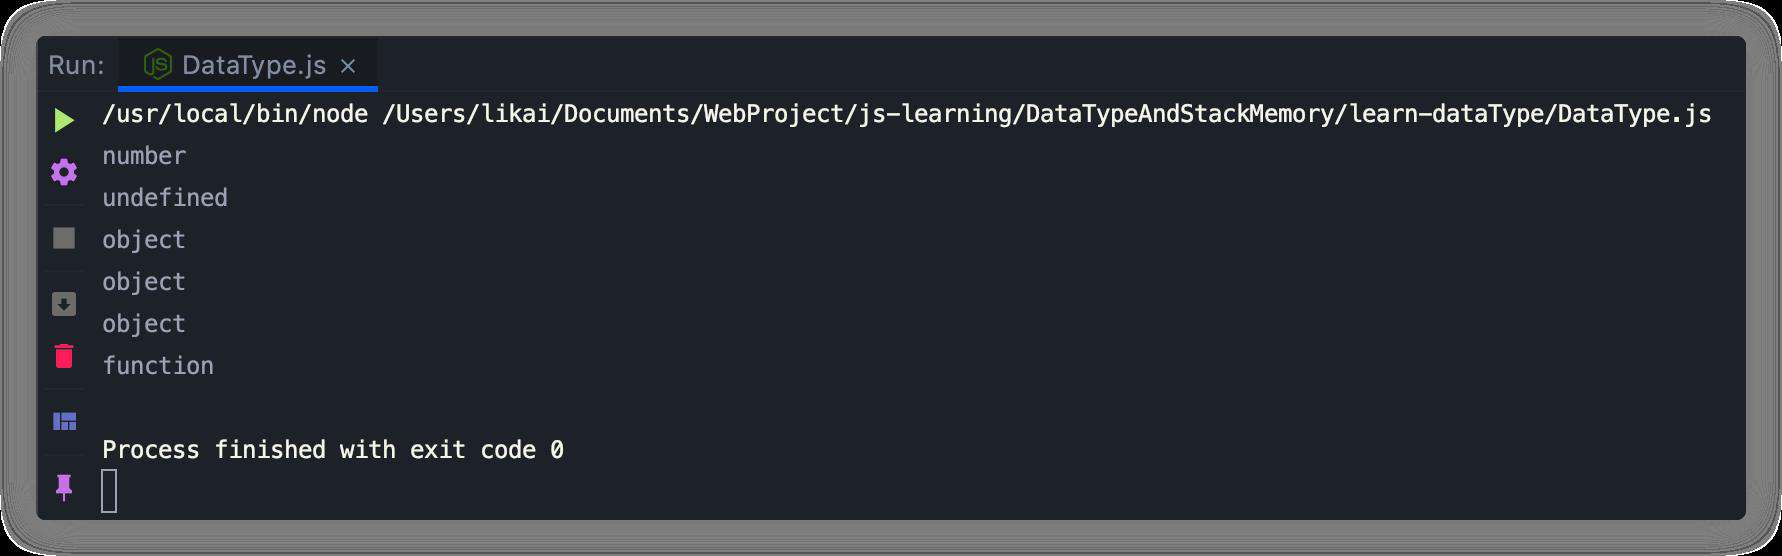Stop the process with the square icon

point(64,238)
